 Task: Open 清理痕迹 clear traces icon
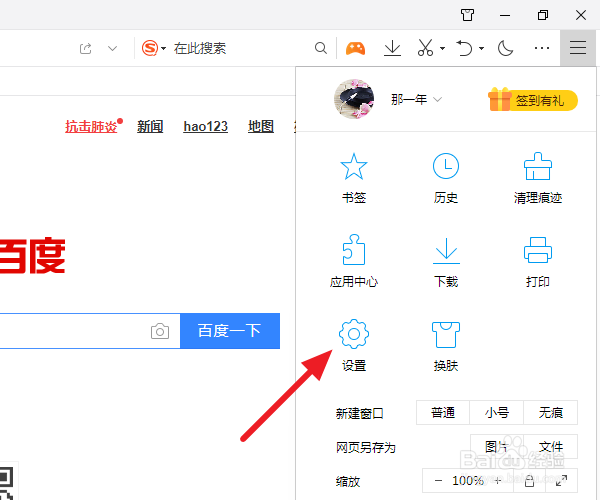(538, 178)
